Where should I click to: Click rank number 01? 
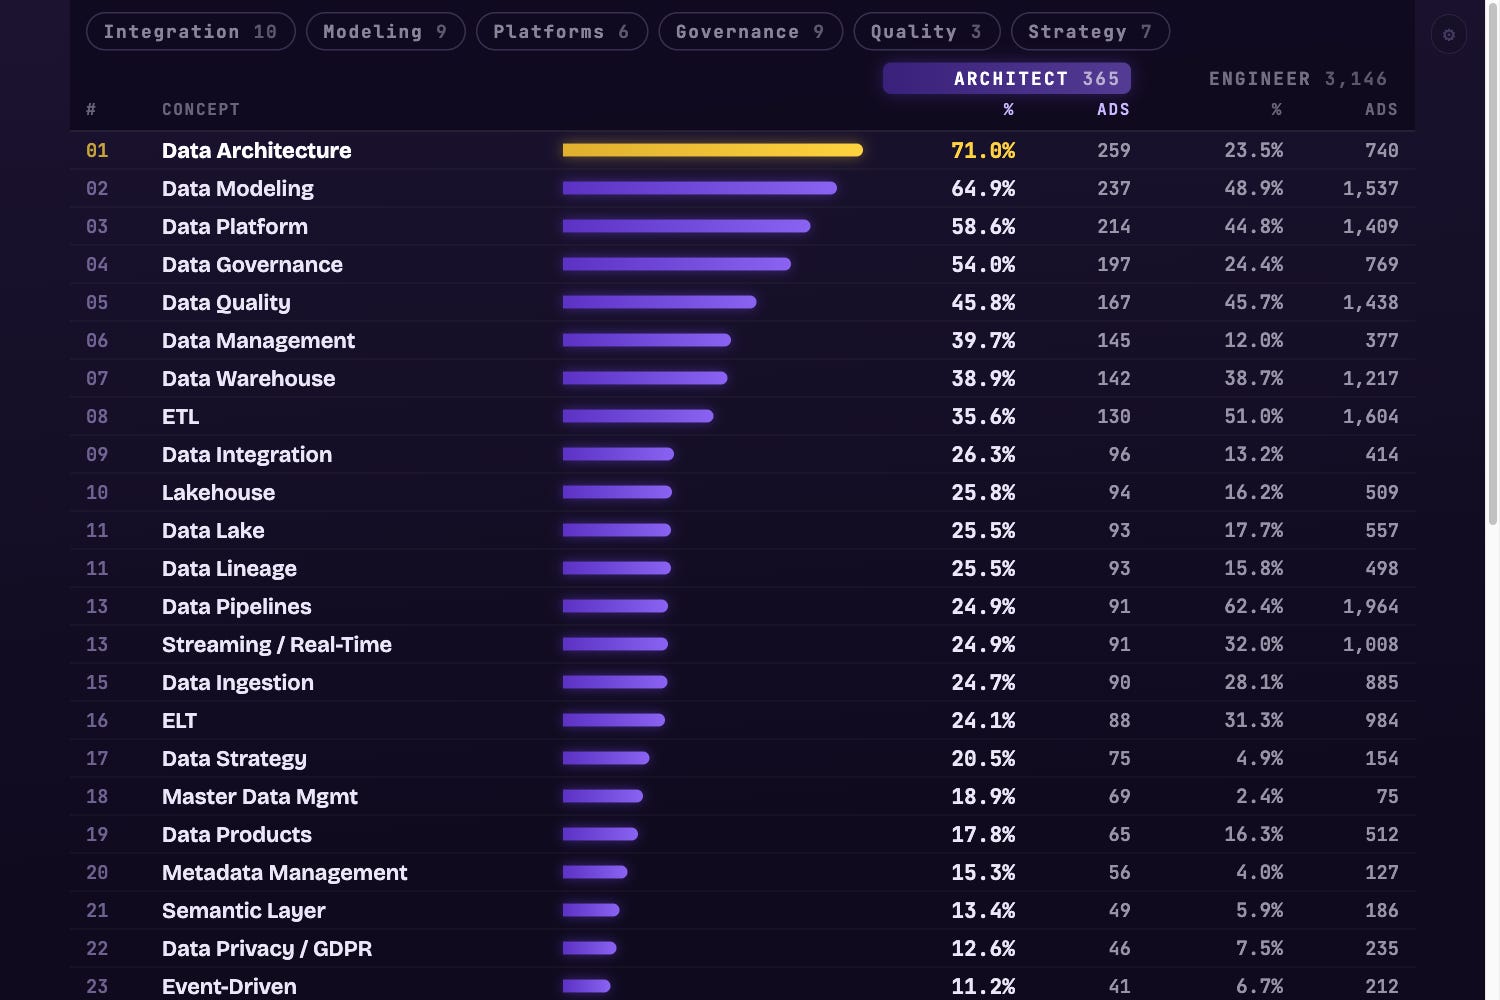(97, 150)
